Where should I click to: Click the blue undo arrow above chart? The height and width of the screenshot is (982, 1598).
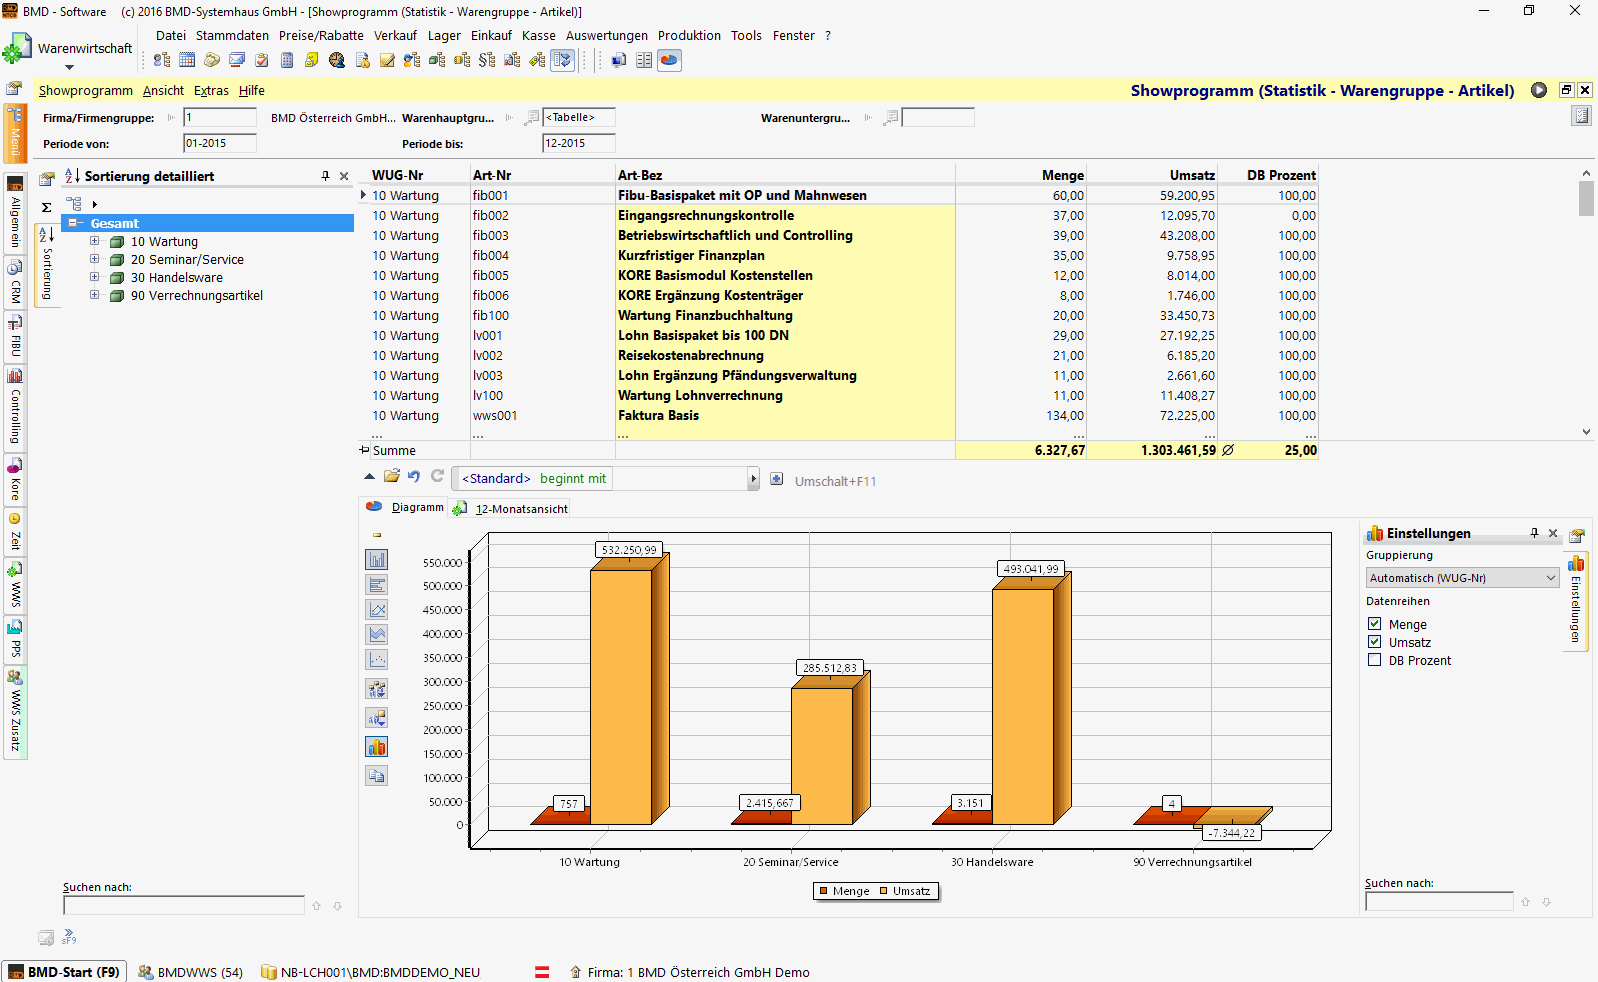coord(414,477)
